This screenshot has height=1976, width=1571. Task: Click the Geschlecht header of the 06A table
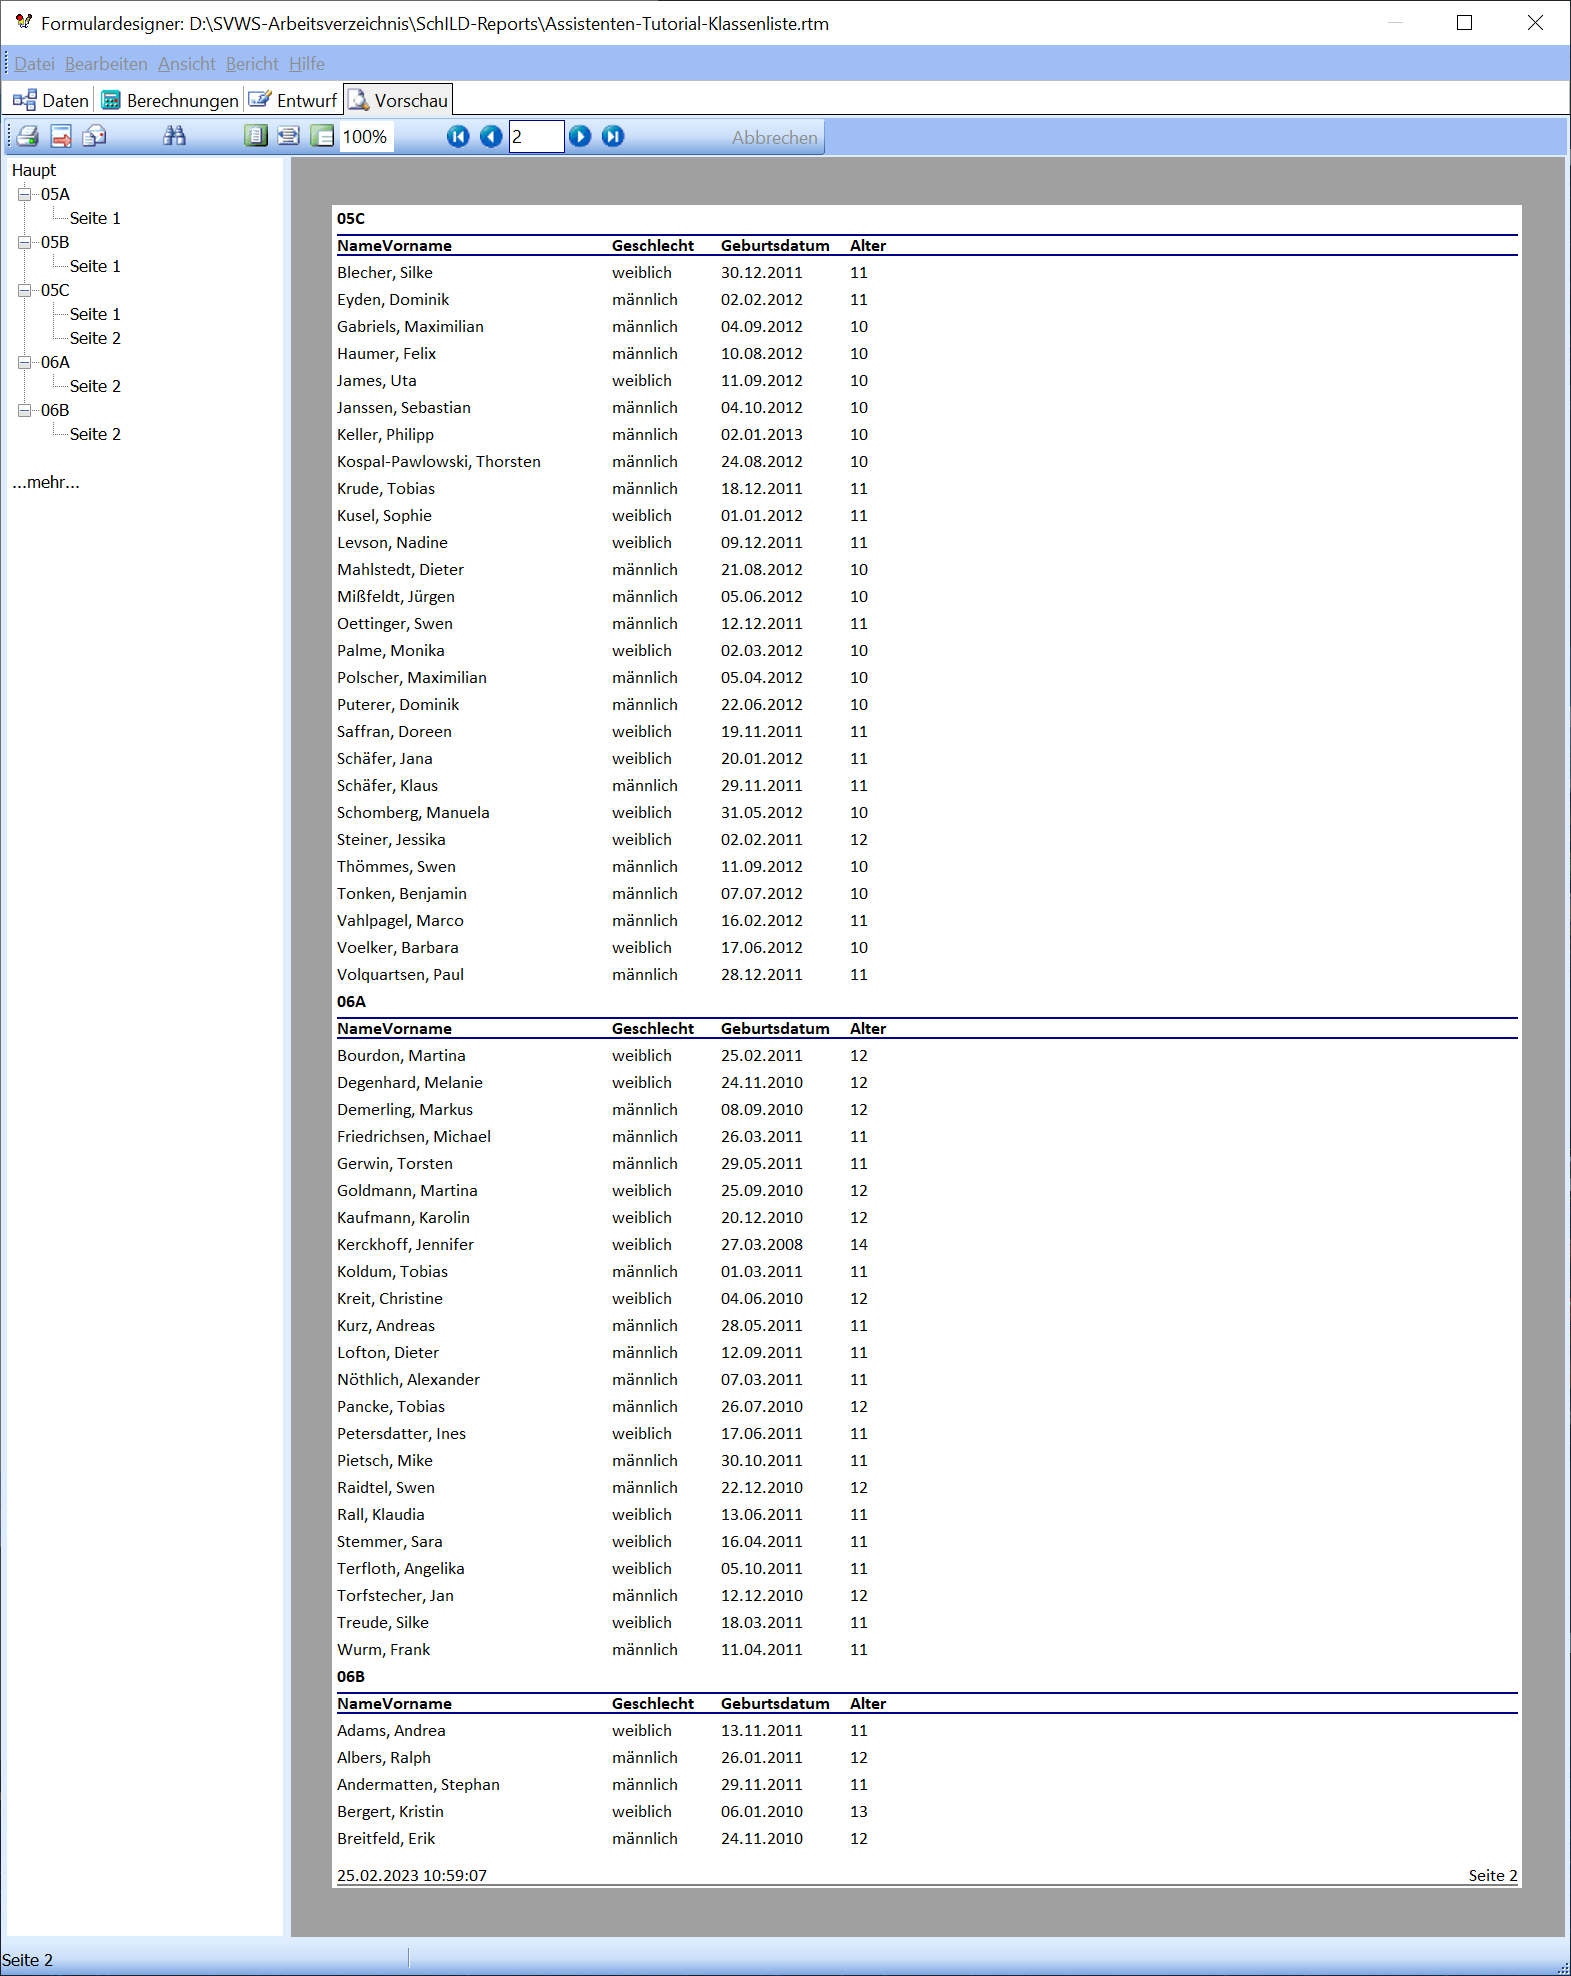[653, 1028]
